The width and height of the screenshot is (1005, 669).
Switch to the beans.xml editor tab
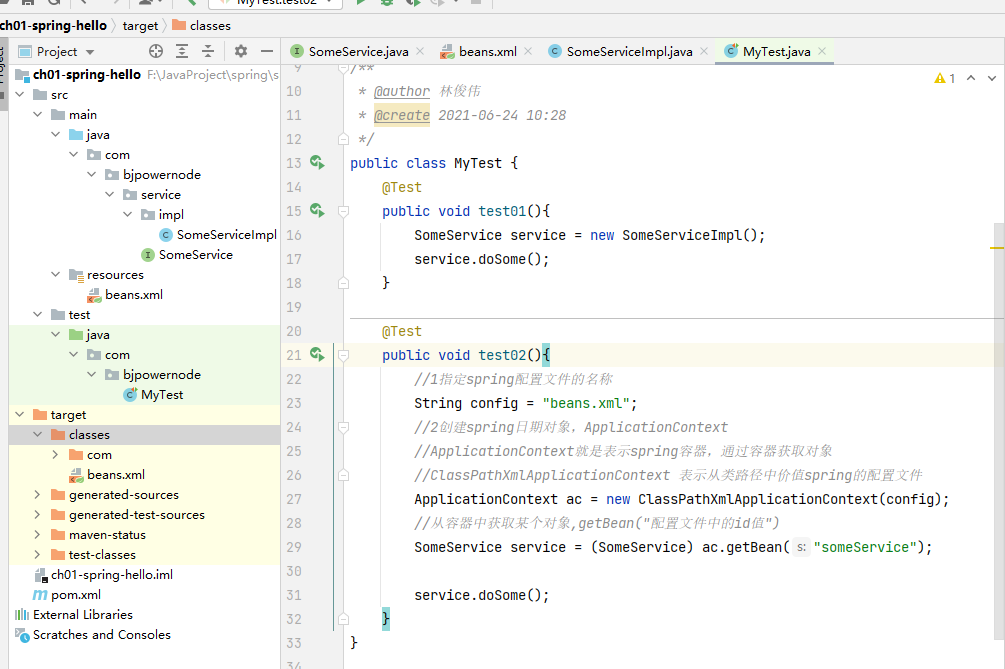pyautogui.click(x=487, y=51)
